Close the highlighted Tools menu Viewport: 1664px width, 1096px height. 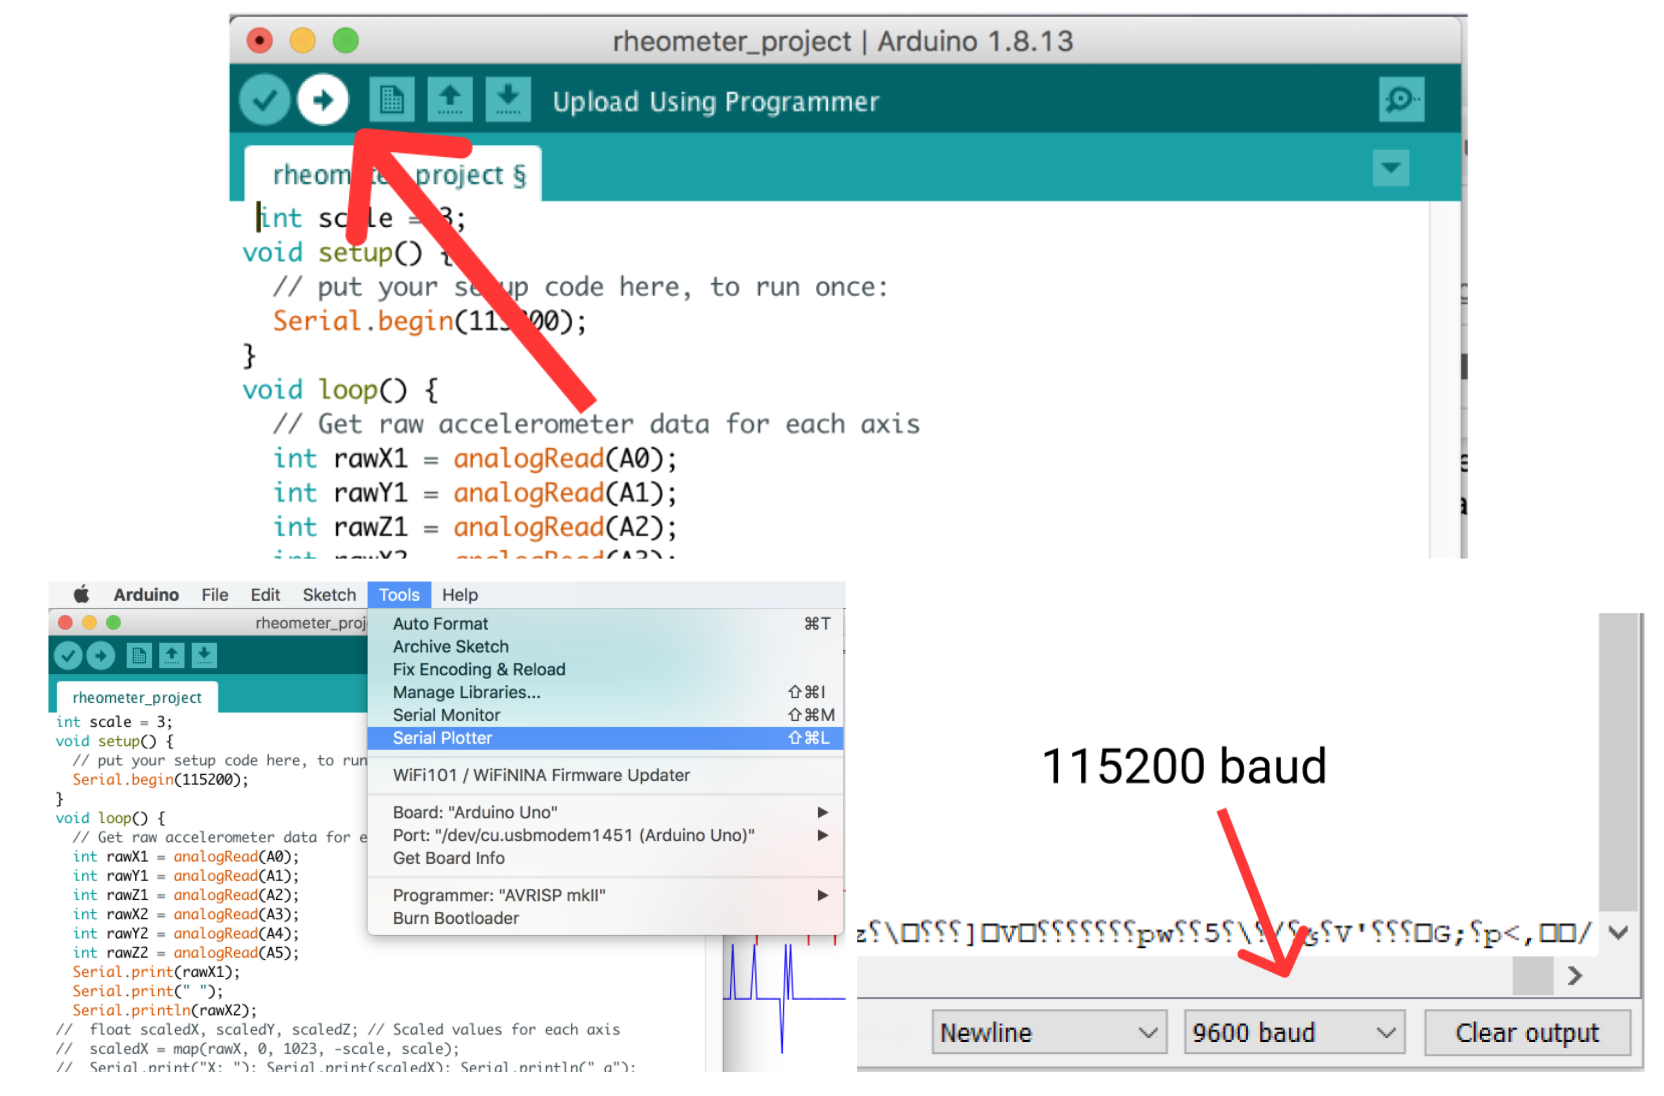[x=399, y=595]
